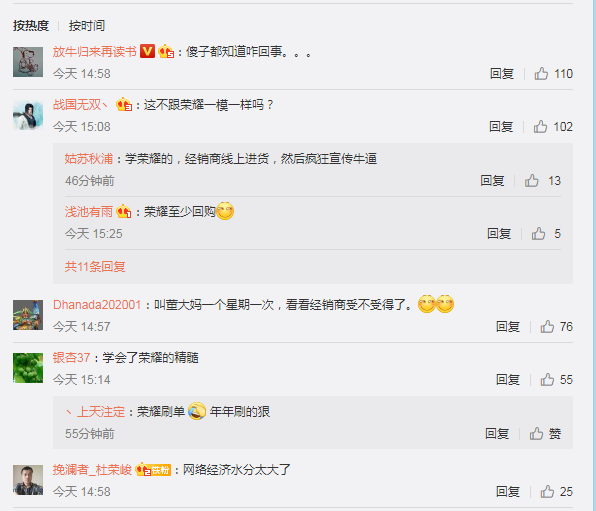Like 挽澜者_杜荣峻's comment with 25 likes
Screen dimensions: 596x511
(556, 492)
